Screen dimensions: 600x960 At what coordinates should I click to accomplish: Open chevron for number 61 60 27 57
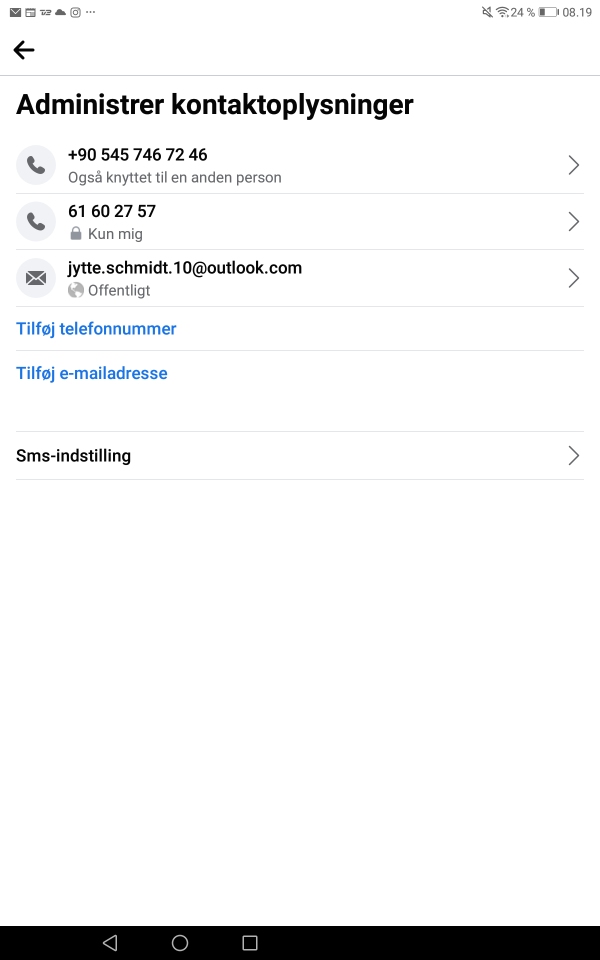pyautogui.click(x=574, y=221)
